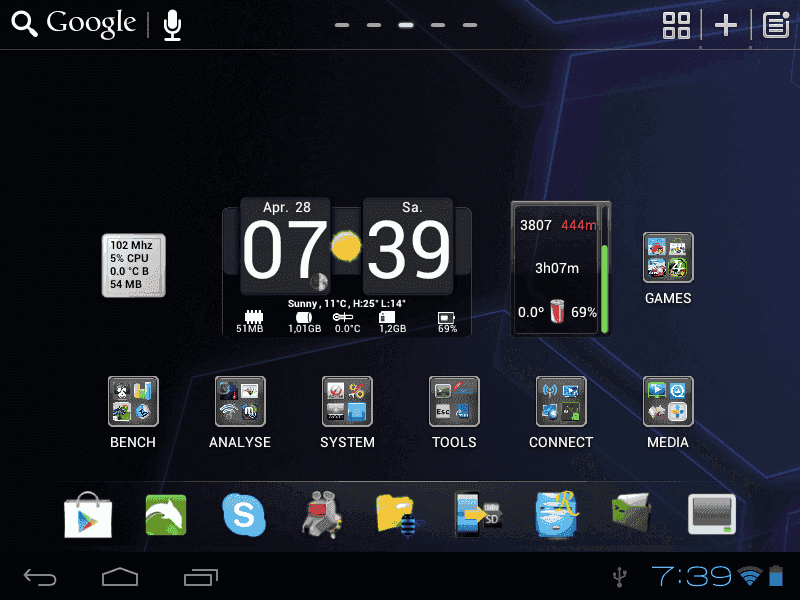Launch the Dolphin browser from the dock
This screenshot has width=800, height=600.
coord(166,515)
